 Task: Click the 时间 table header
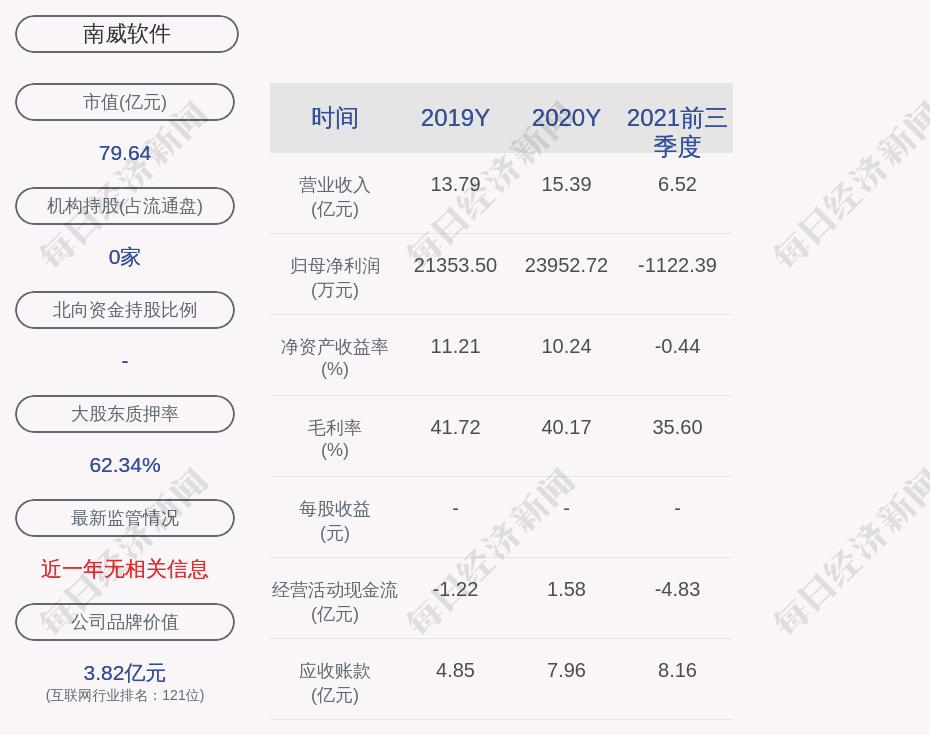(x=335, y=117)
